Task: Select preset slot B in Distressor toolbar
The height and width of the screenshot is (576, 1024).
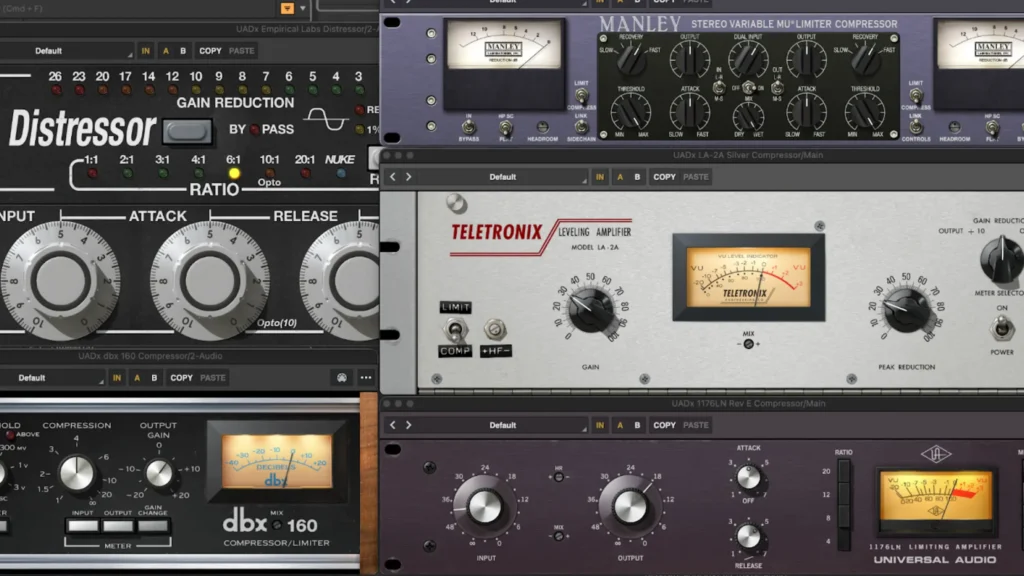Action: pos(183,51)
